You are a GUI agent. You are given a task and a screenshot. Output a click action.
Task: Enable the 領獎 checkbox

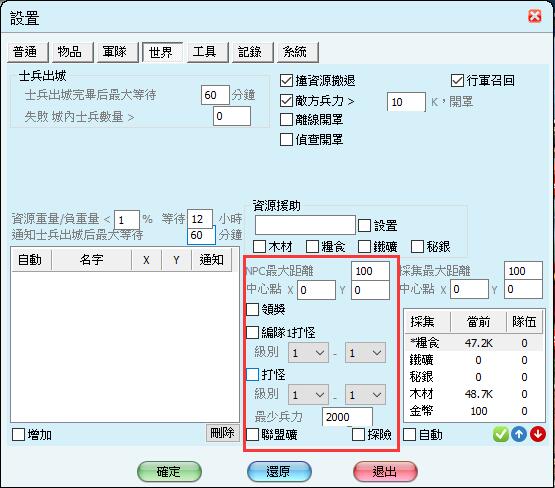click(x=252, y=309)
